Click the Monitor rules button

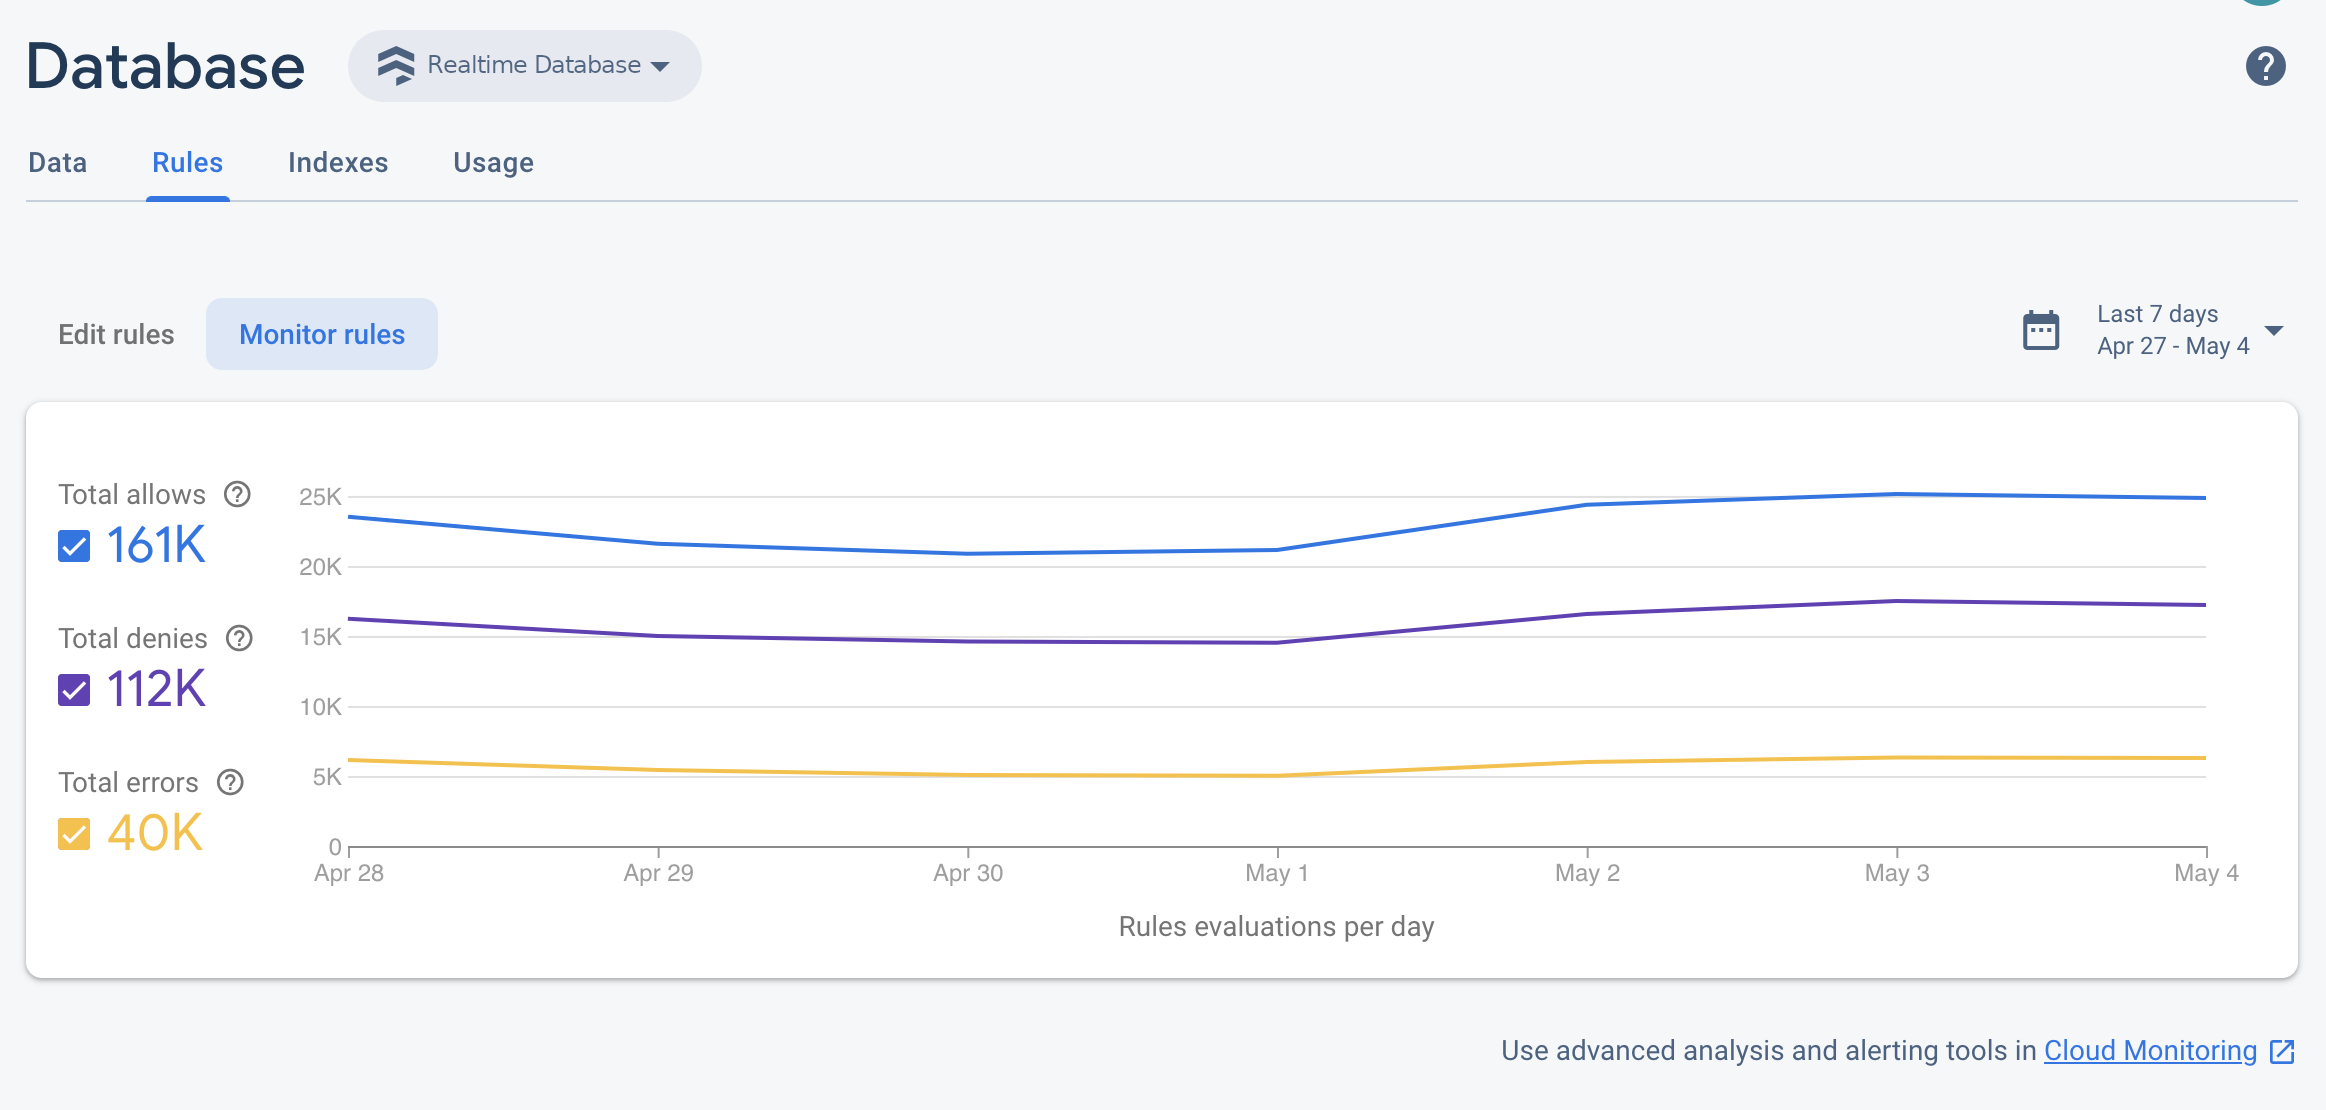pyautogui.click(x=322, y=334)
